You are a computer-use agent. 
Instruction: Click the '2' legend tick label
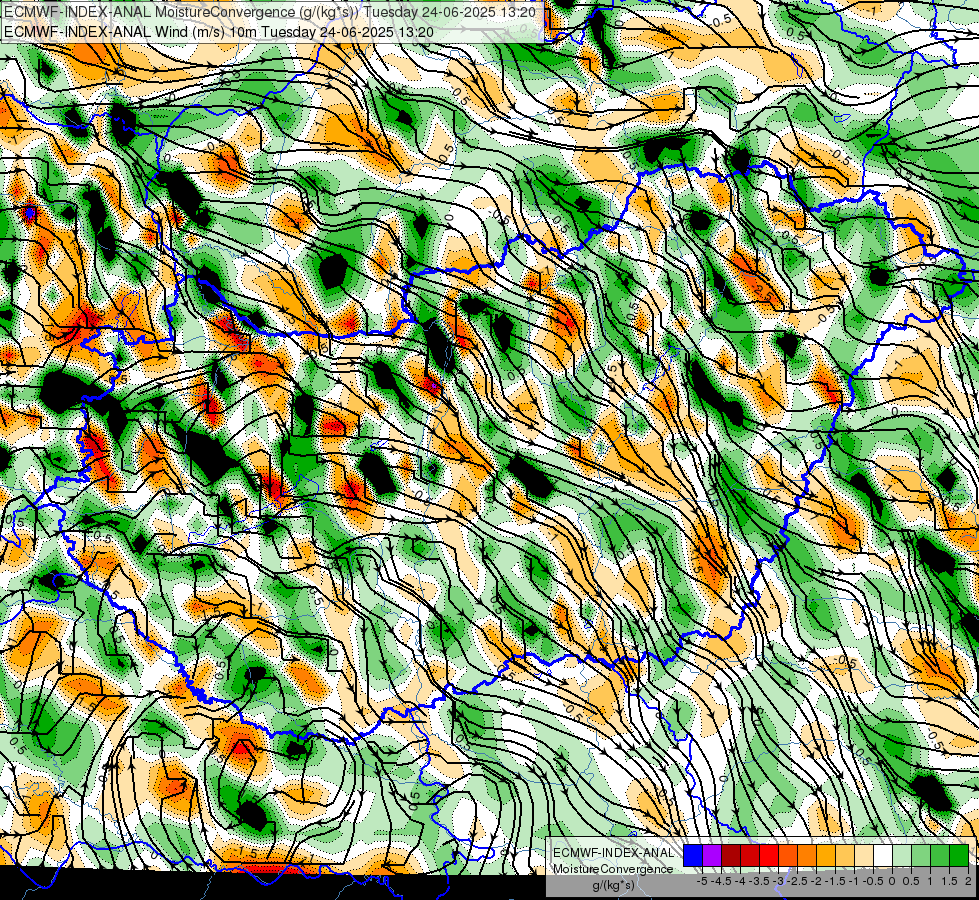968,881
